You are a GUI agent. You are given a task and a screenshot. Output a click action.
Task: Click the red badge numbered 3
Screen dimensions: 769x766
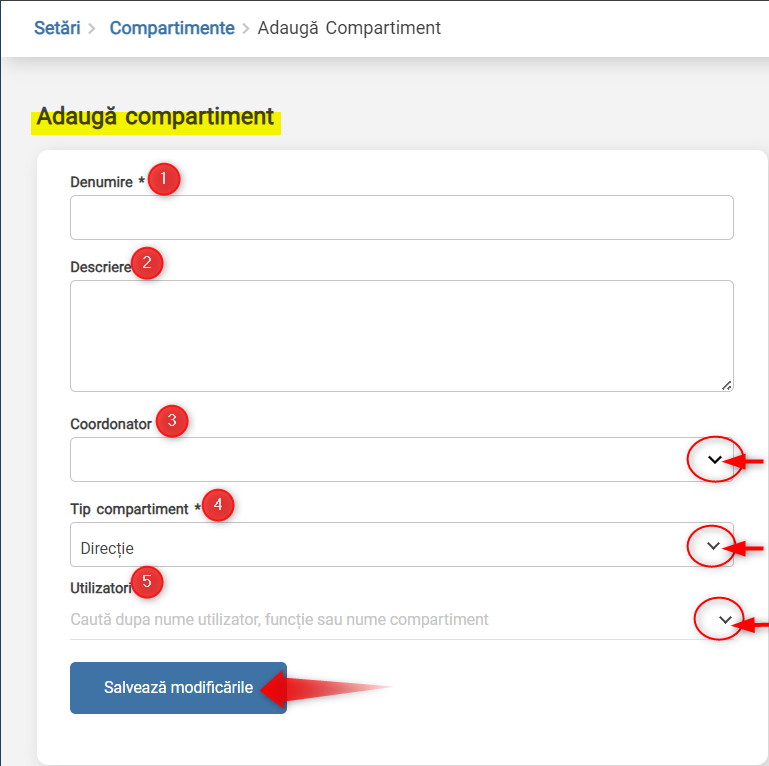(172, 421)
